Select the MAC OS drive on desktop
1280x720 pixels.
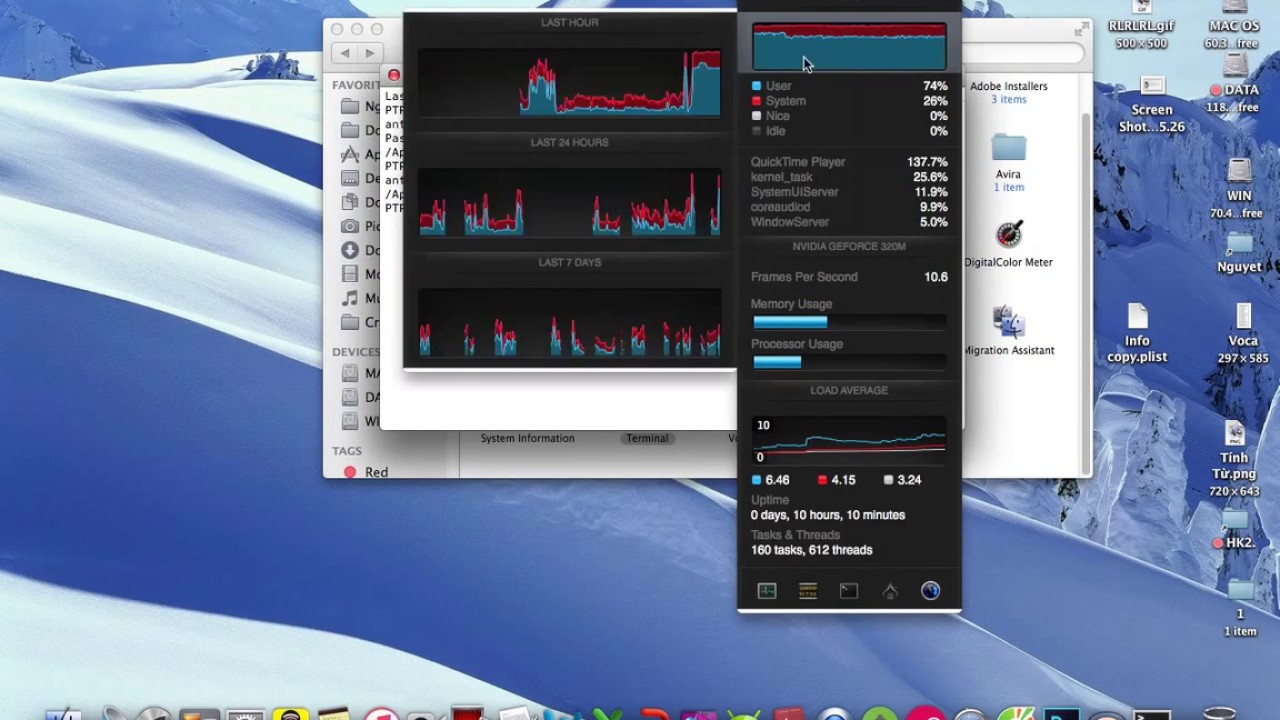tap(1234, 26)
